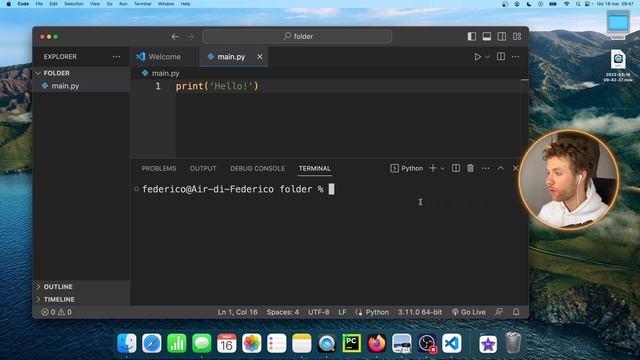Viewport: 640px width, 360px height.
Task: Open notifications bell icon
Action: [516, 312]
